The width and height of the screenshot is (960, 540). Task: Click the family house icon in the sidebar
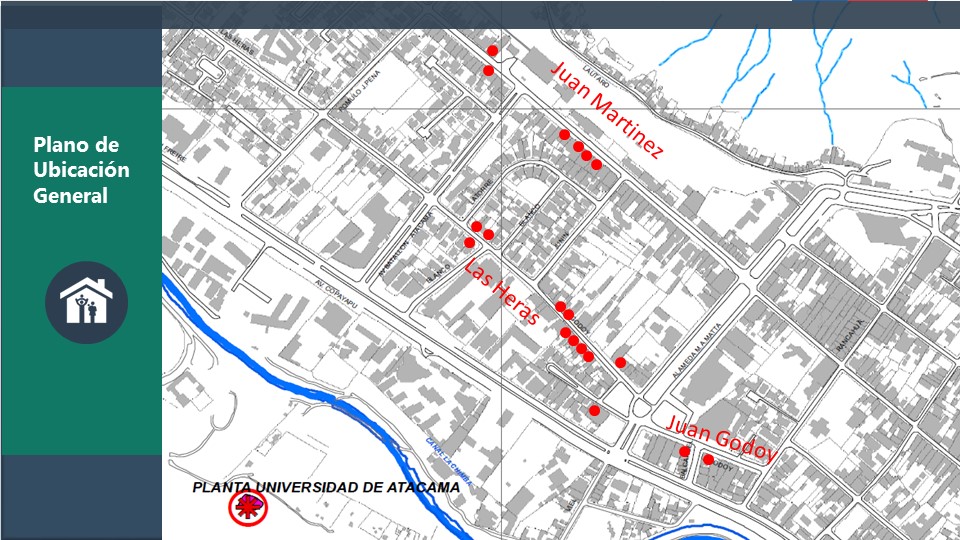tap(86, 302)
